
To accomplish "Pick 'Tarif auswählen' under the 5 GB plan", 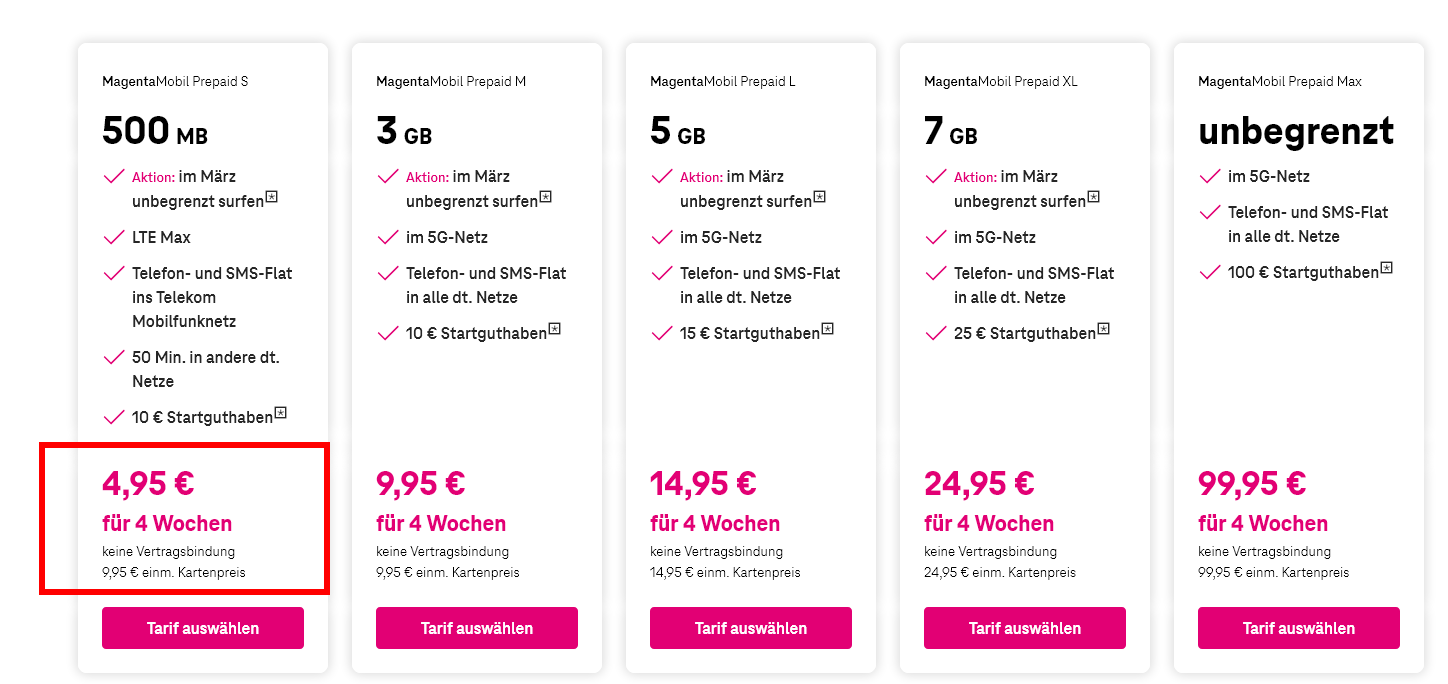I will coord(751,628).
